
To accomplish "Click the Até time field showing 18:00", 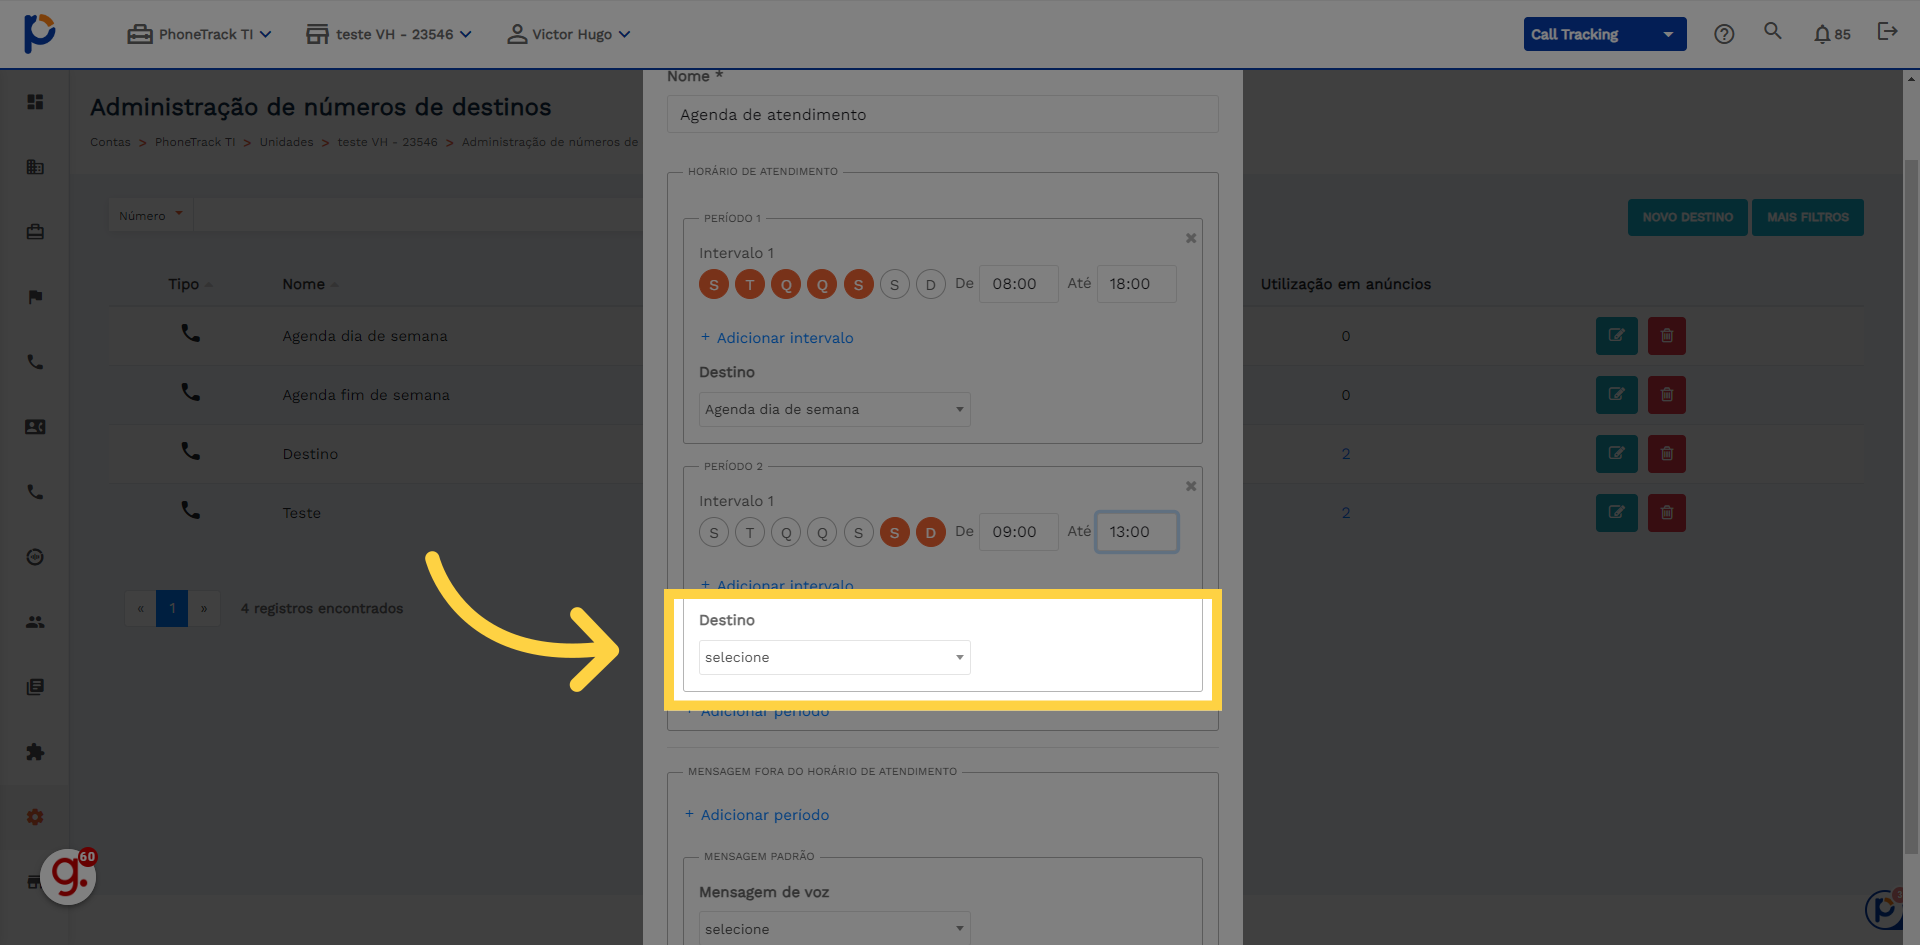I will [1136, 284].
